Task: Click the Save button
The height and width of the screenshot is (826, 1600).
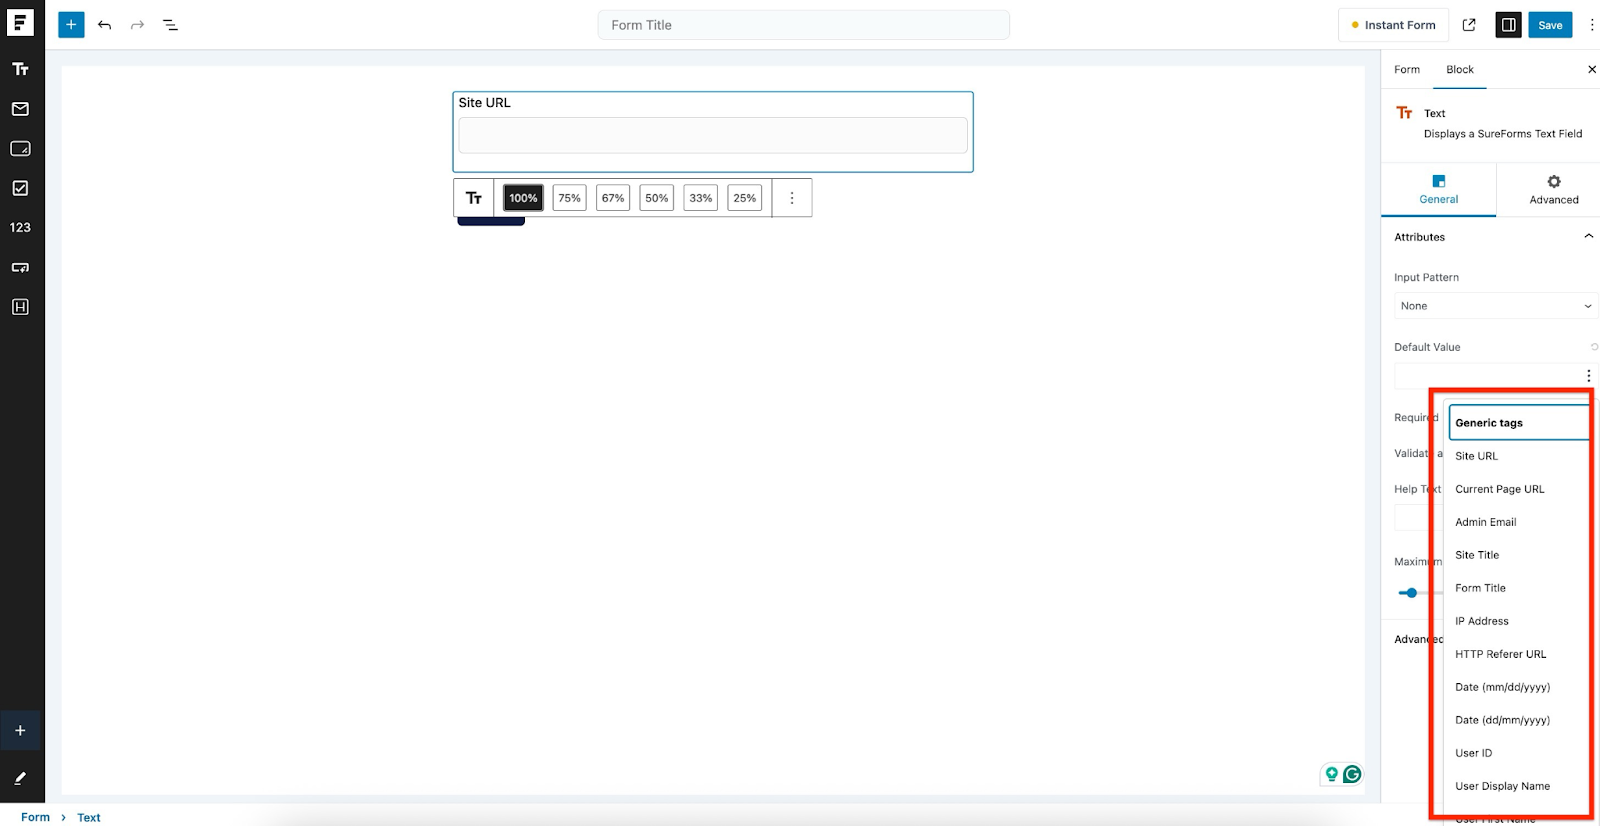Action: pyautogui.click(x=1549, y=25)
